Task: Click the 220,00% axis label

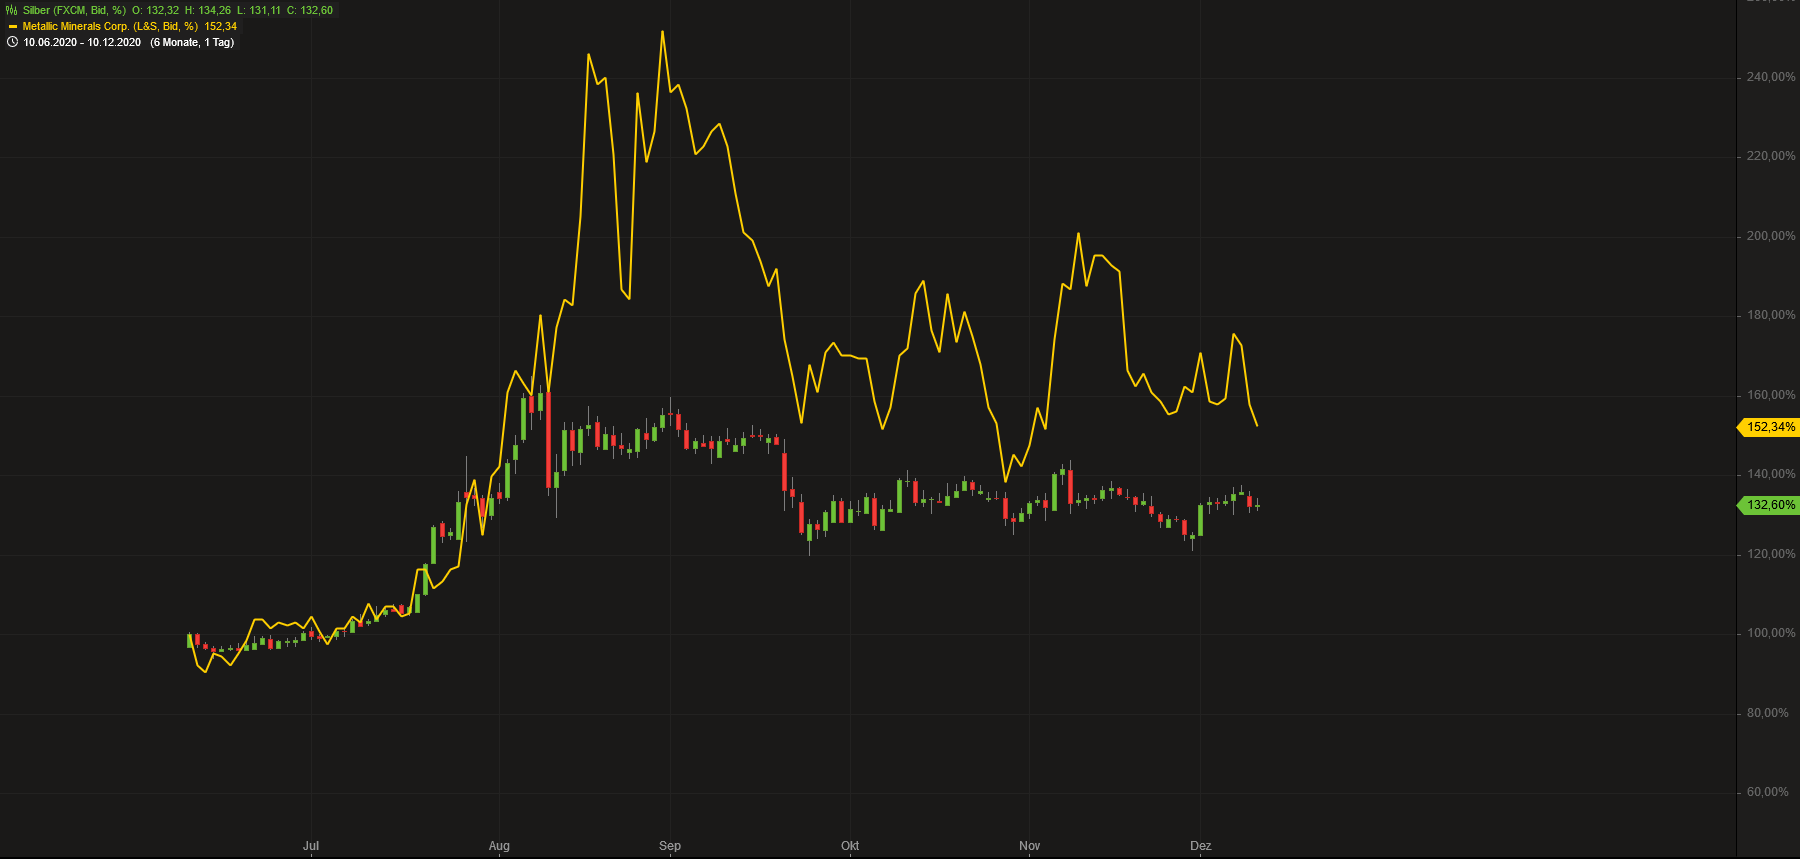Action: tap(1771, 156)
